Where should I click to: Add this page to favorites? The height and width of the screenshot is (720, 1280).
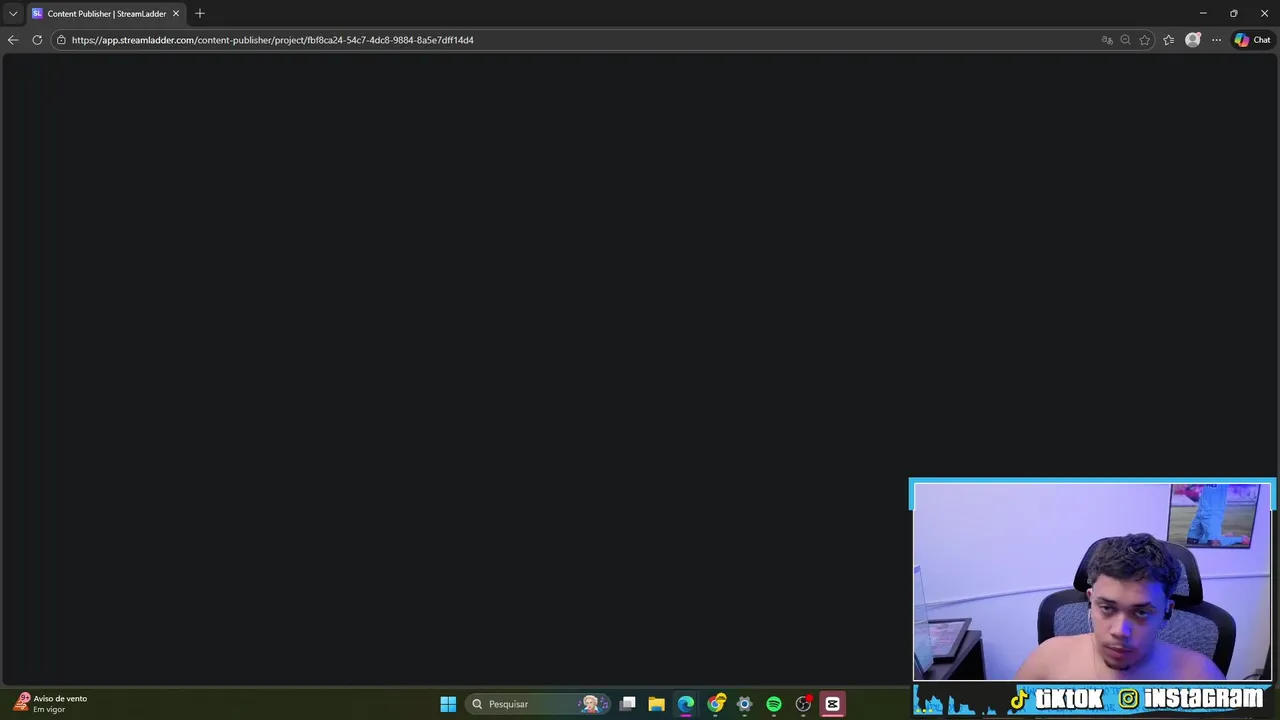[1145, 40]
